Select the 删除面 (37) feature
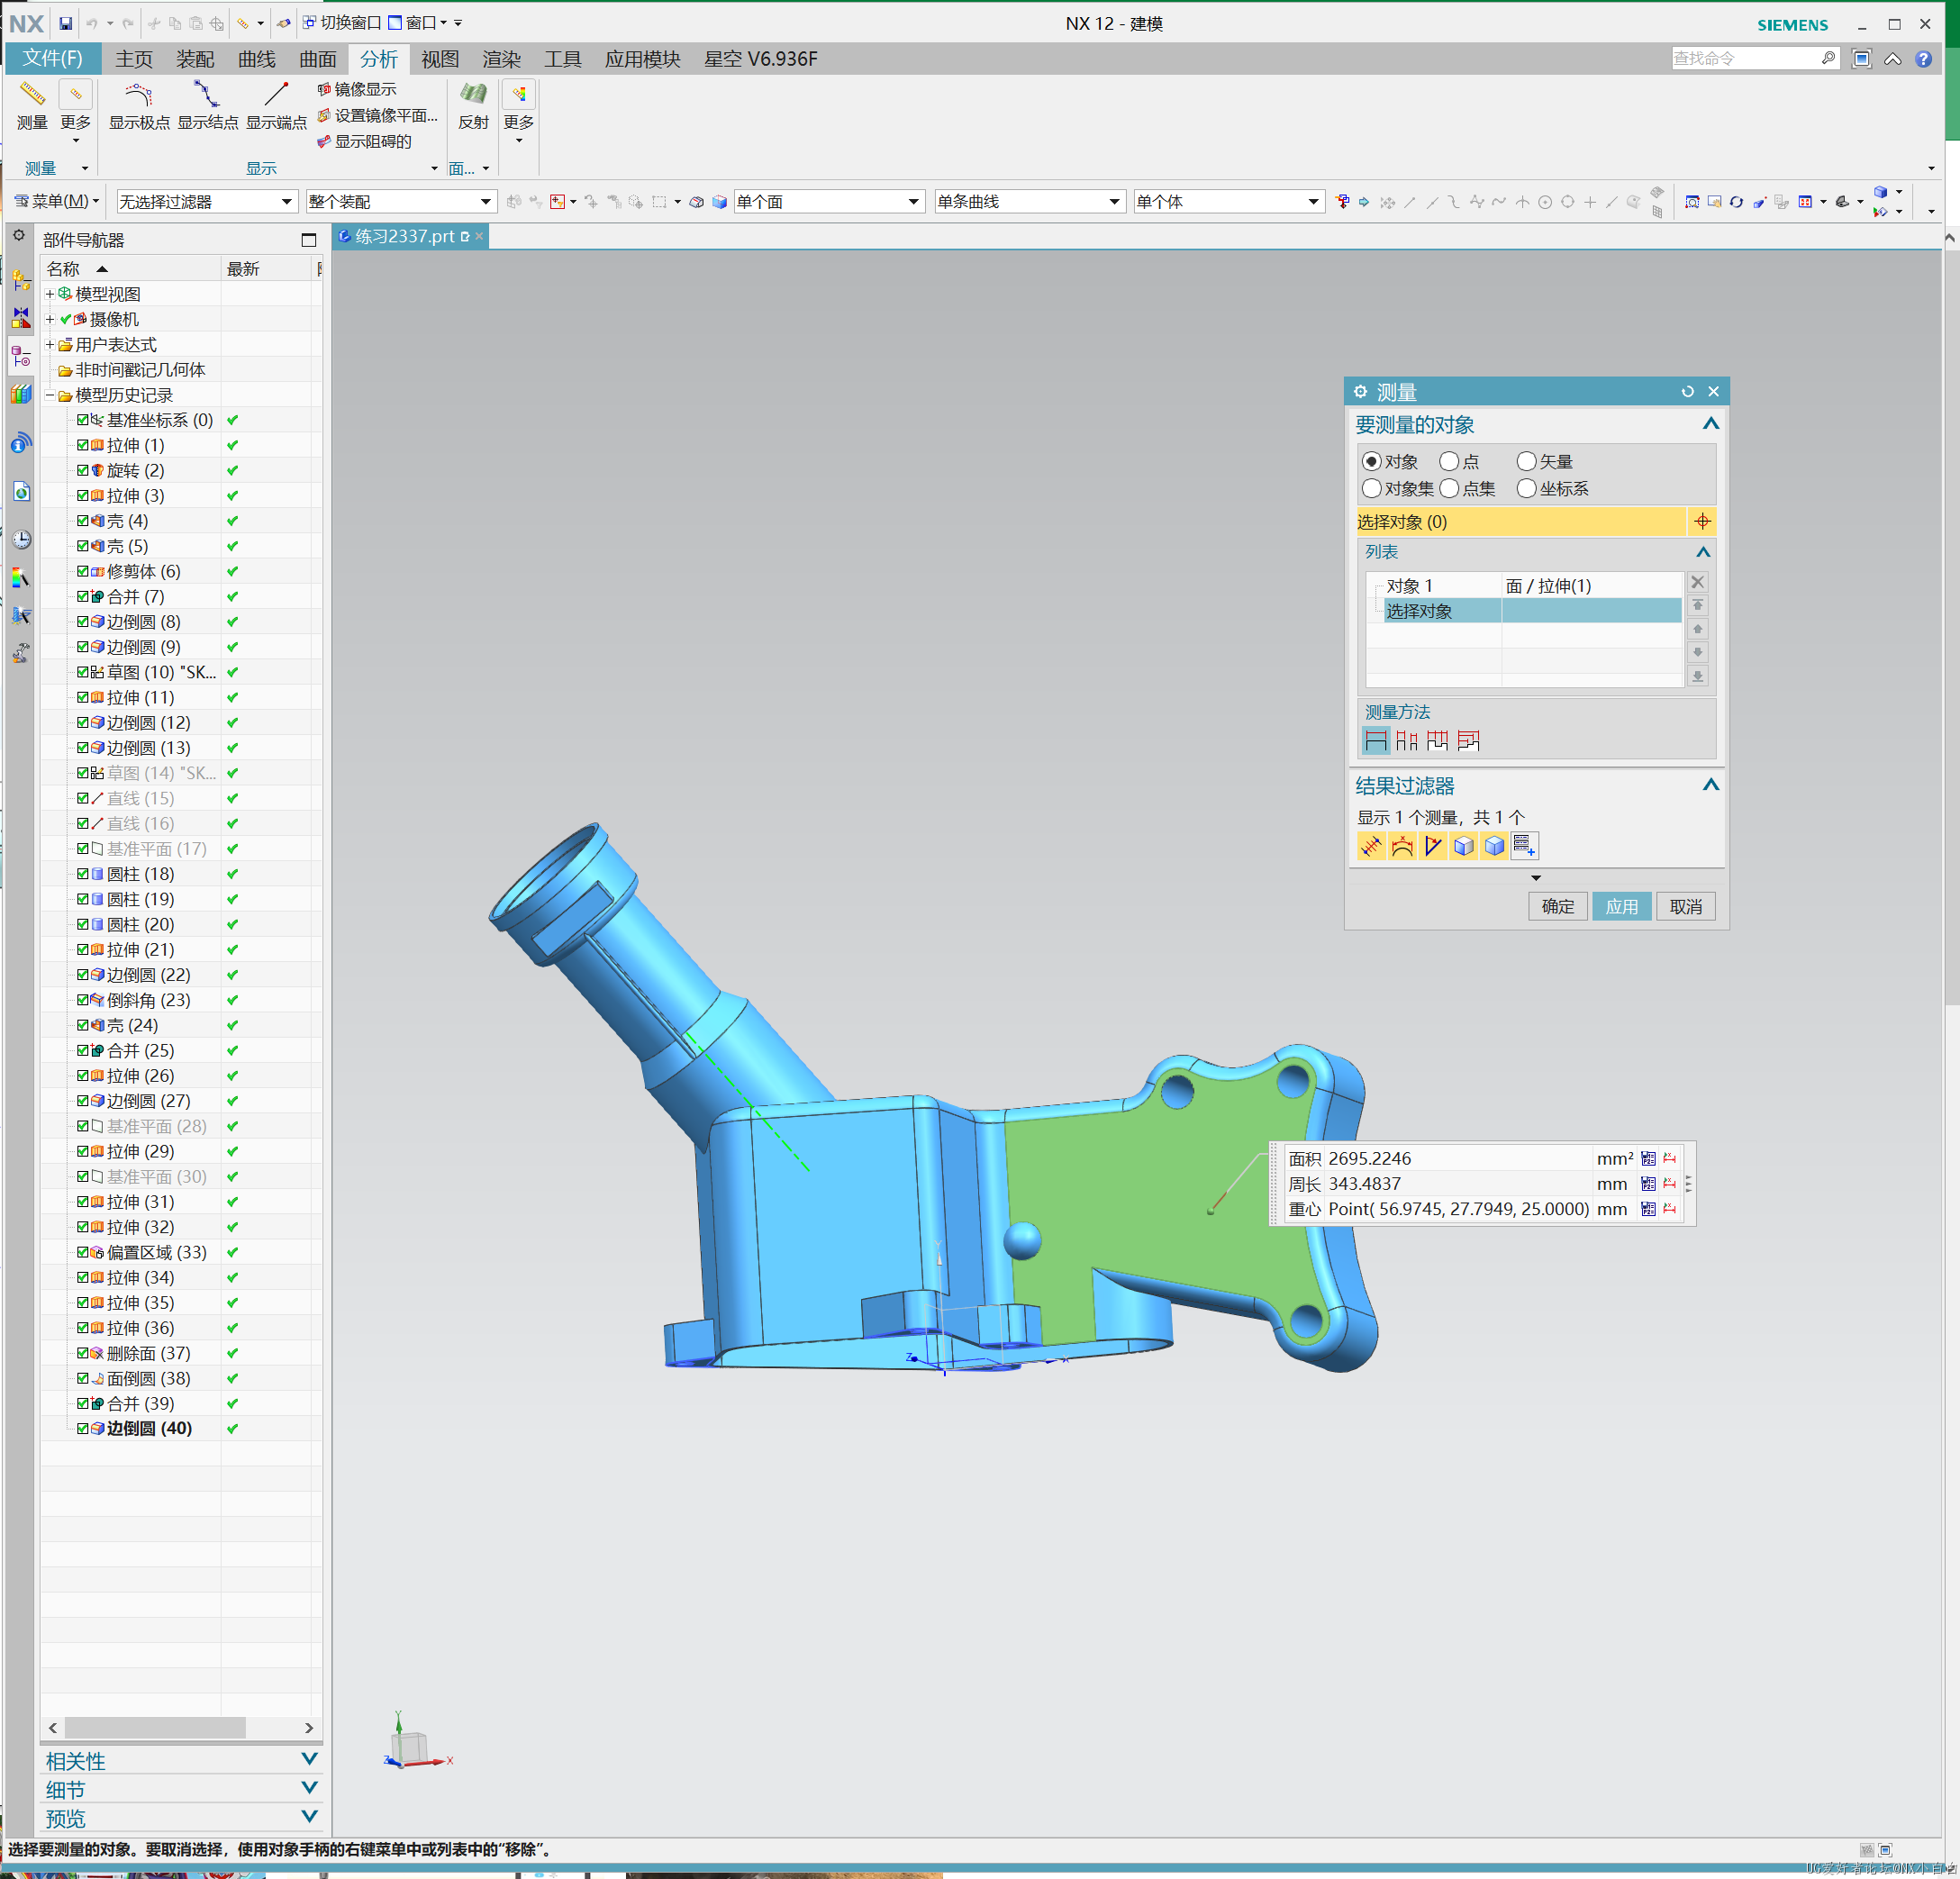The width and height of the screenshot is (1960, 1879). [x=148, y=1353]
